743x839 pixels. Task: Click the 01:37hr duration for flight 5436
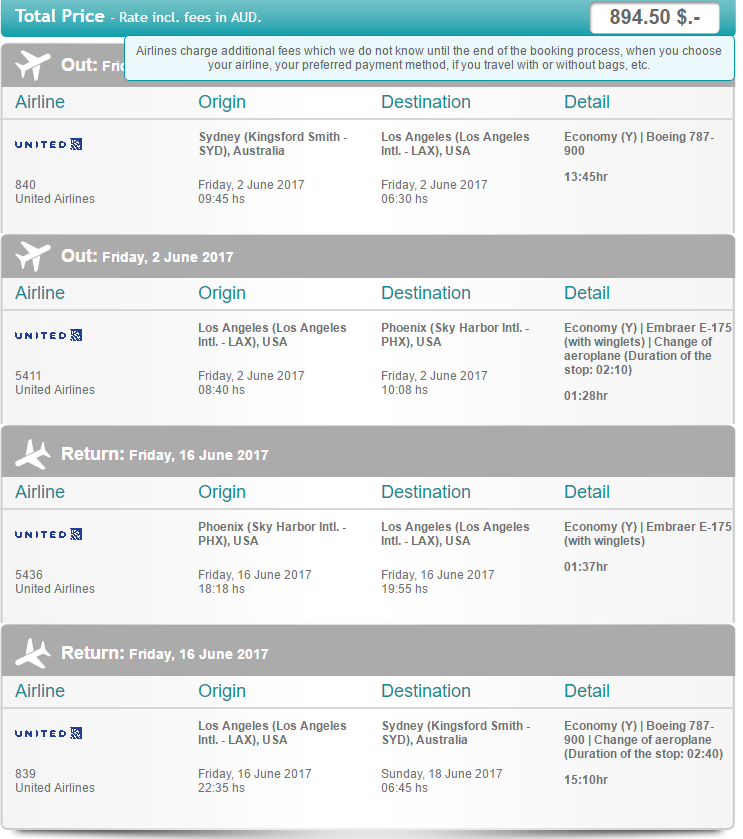(586, 567)
